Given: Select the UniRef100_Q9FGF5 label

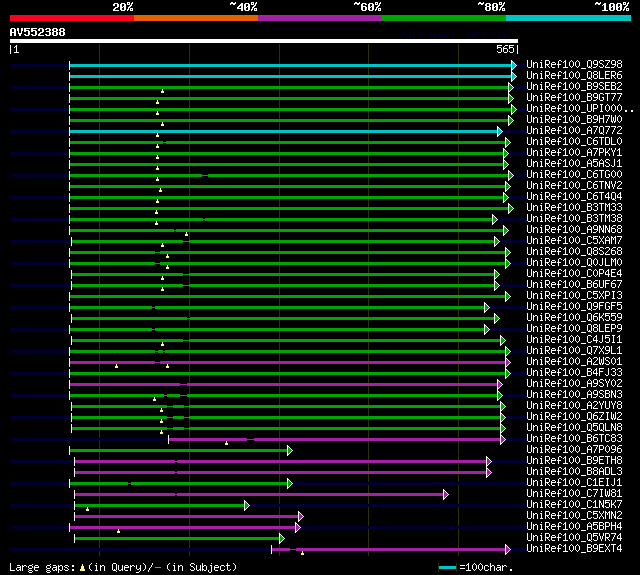Looking at the screenshot, I should [x=574, y=307].
